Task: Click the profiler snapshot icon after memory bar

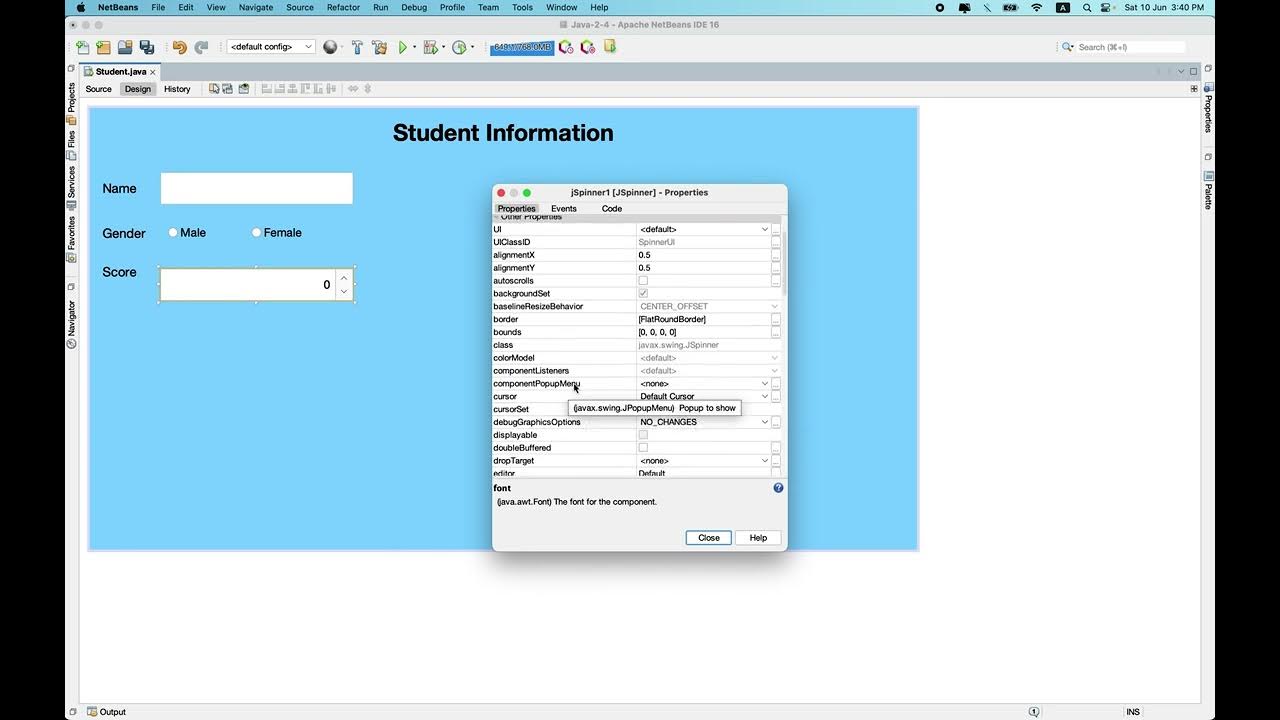Action: [566, 47]
